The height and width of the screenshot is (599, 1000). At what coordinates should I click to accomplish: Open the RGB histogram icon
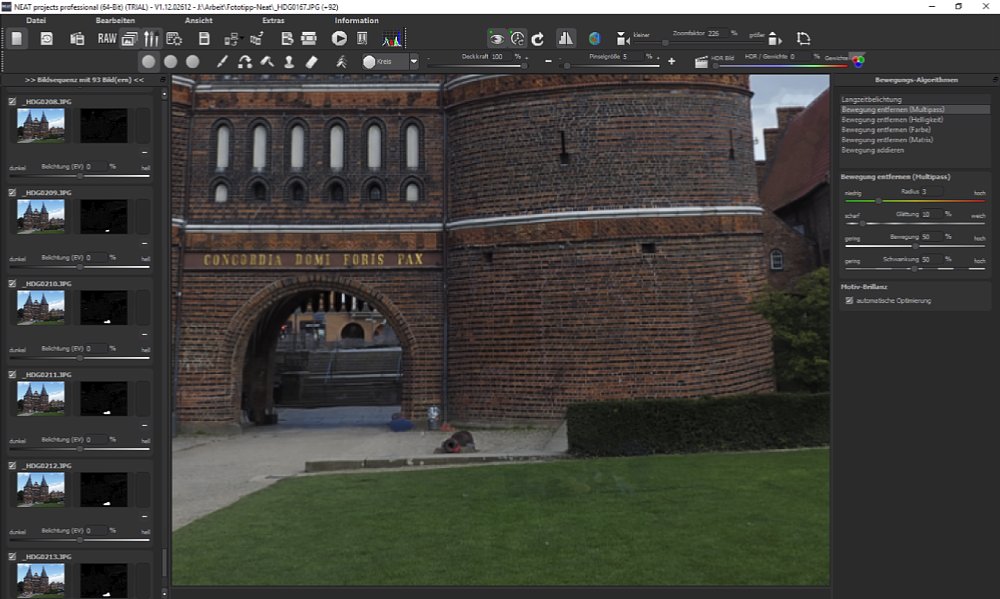[392, 39]
